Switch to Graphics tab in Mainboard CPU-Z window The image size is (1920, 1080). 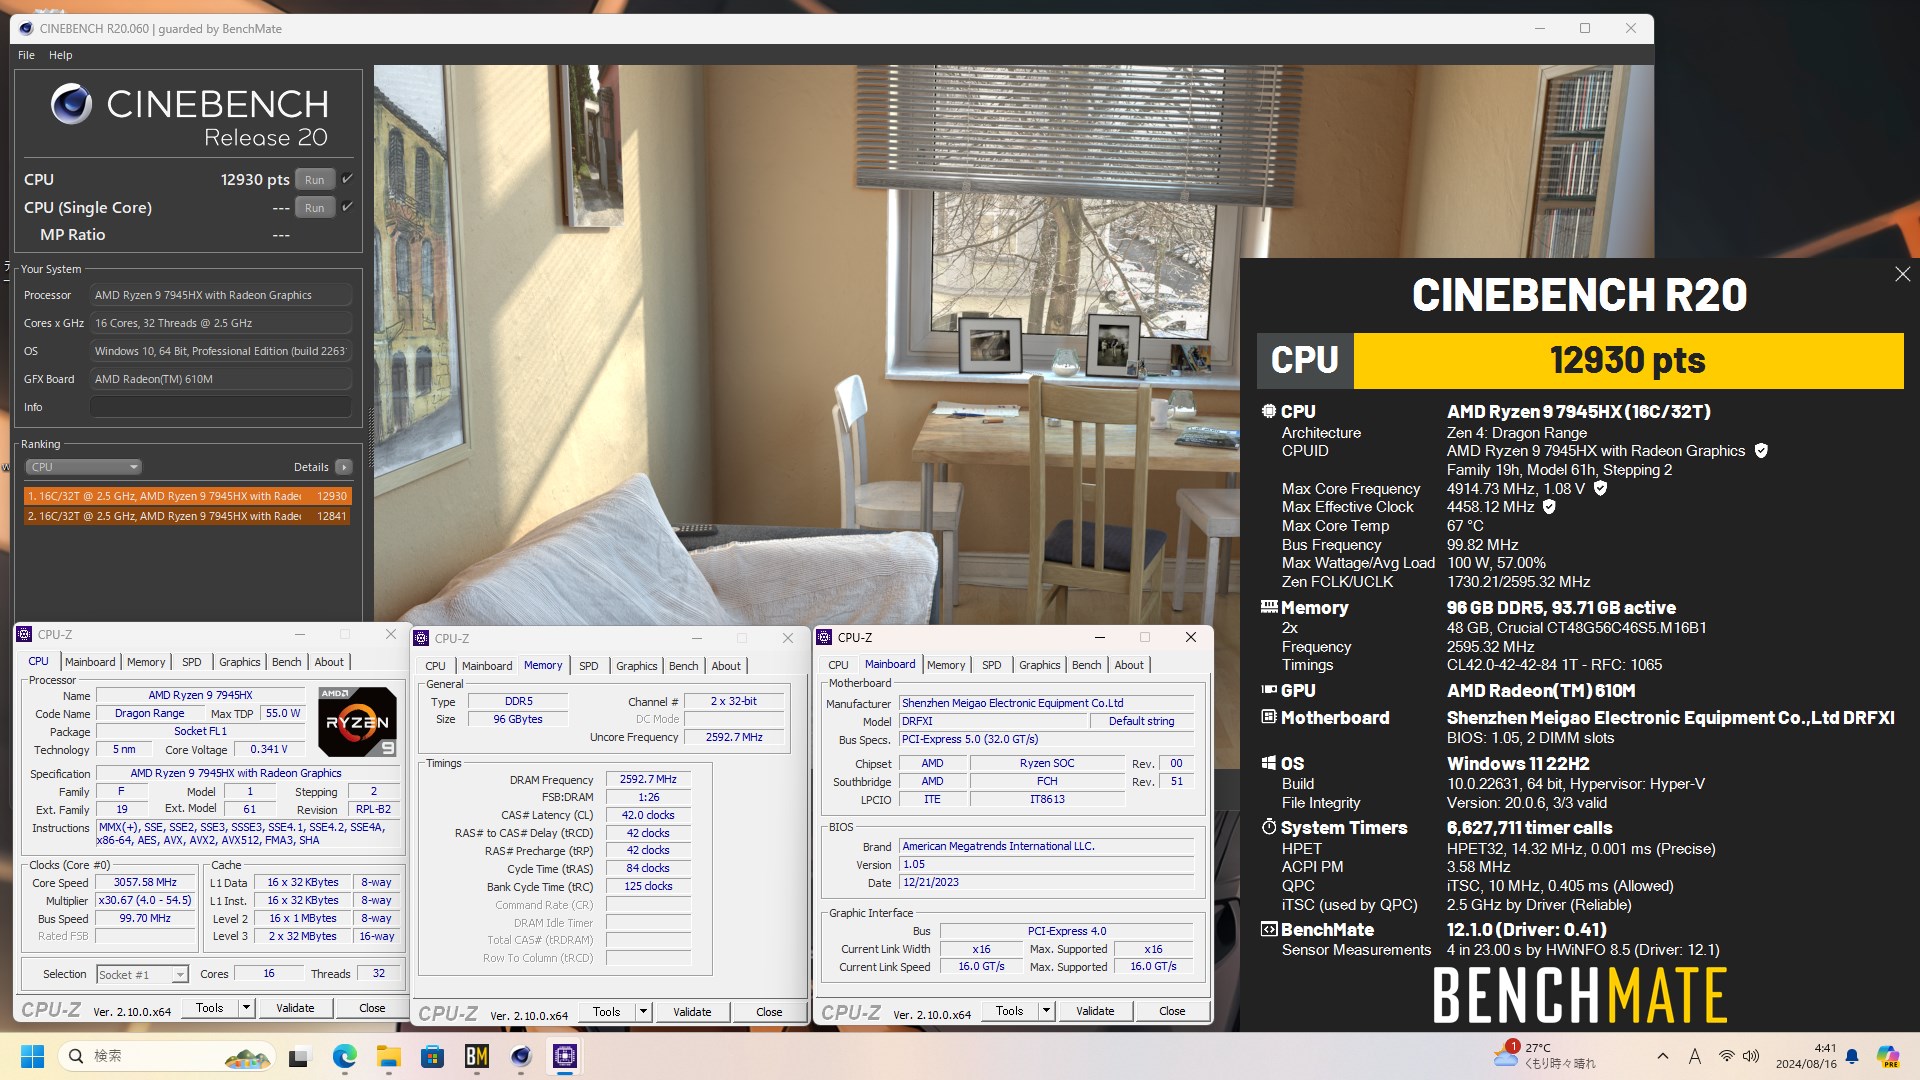pyautogui.click(x=1040, y=665)
